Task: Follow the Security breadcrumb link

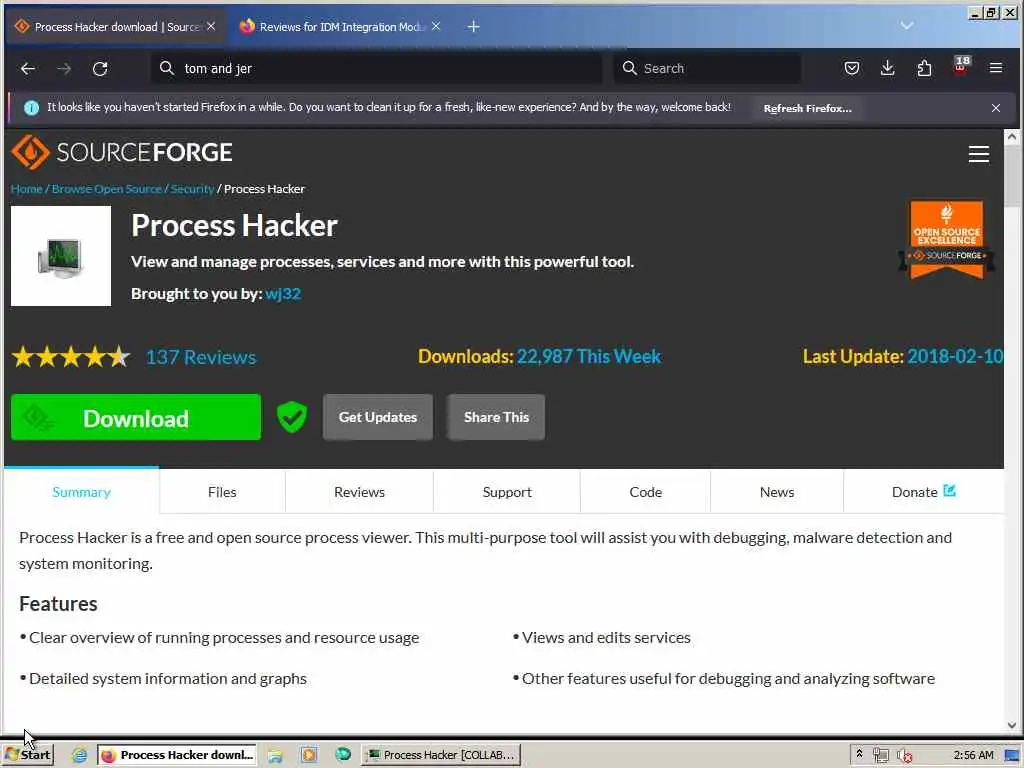Action: 193,189
